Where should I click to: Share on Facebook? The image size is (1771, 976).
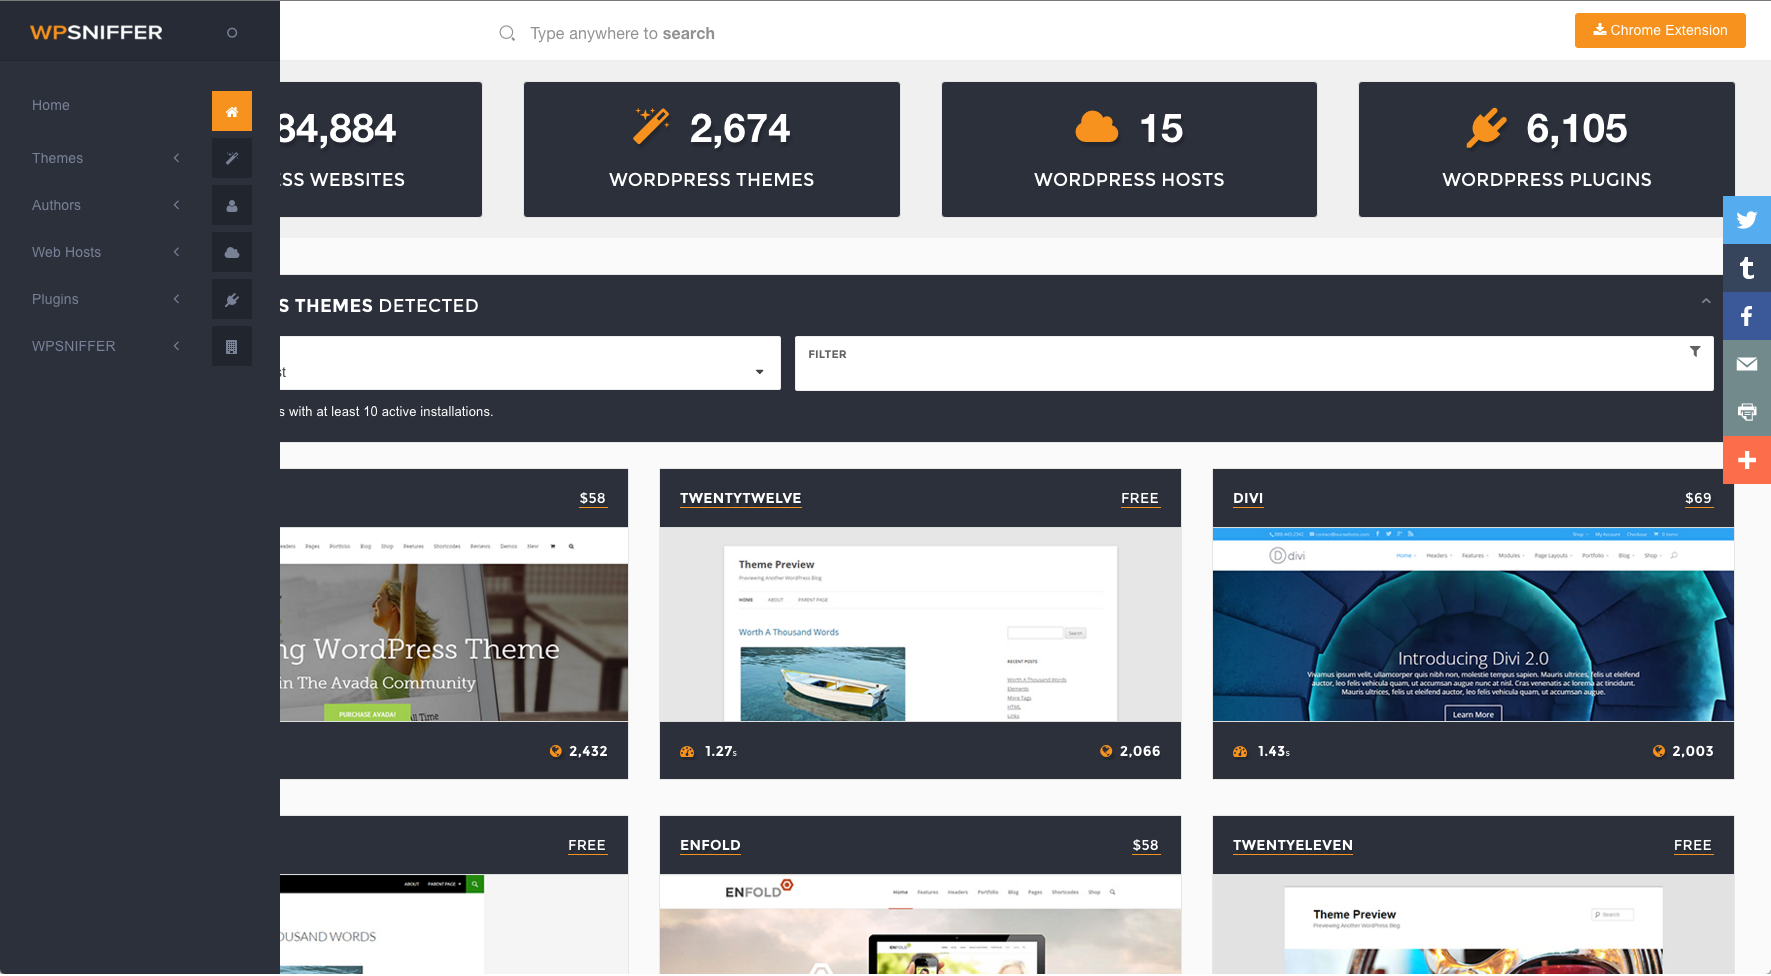1747,316
